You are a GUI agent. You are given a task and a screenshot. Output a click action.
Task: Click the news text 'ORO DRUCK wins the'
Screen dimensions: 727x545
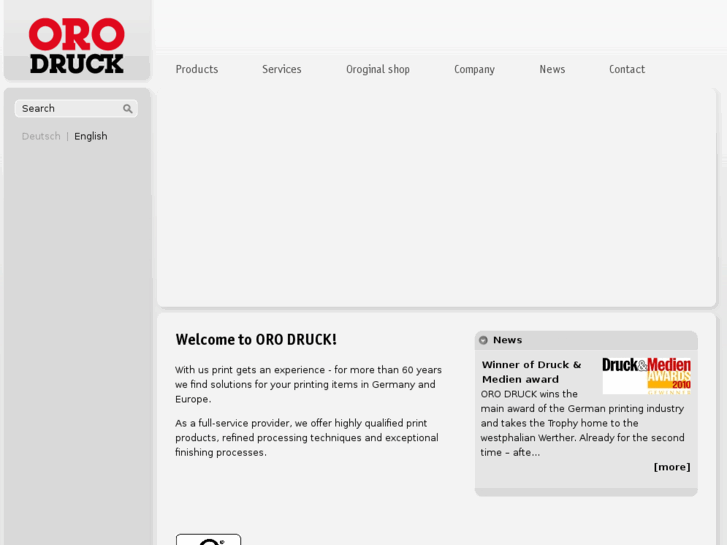point(529,394)
